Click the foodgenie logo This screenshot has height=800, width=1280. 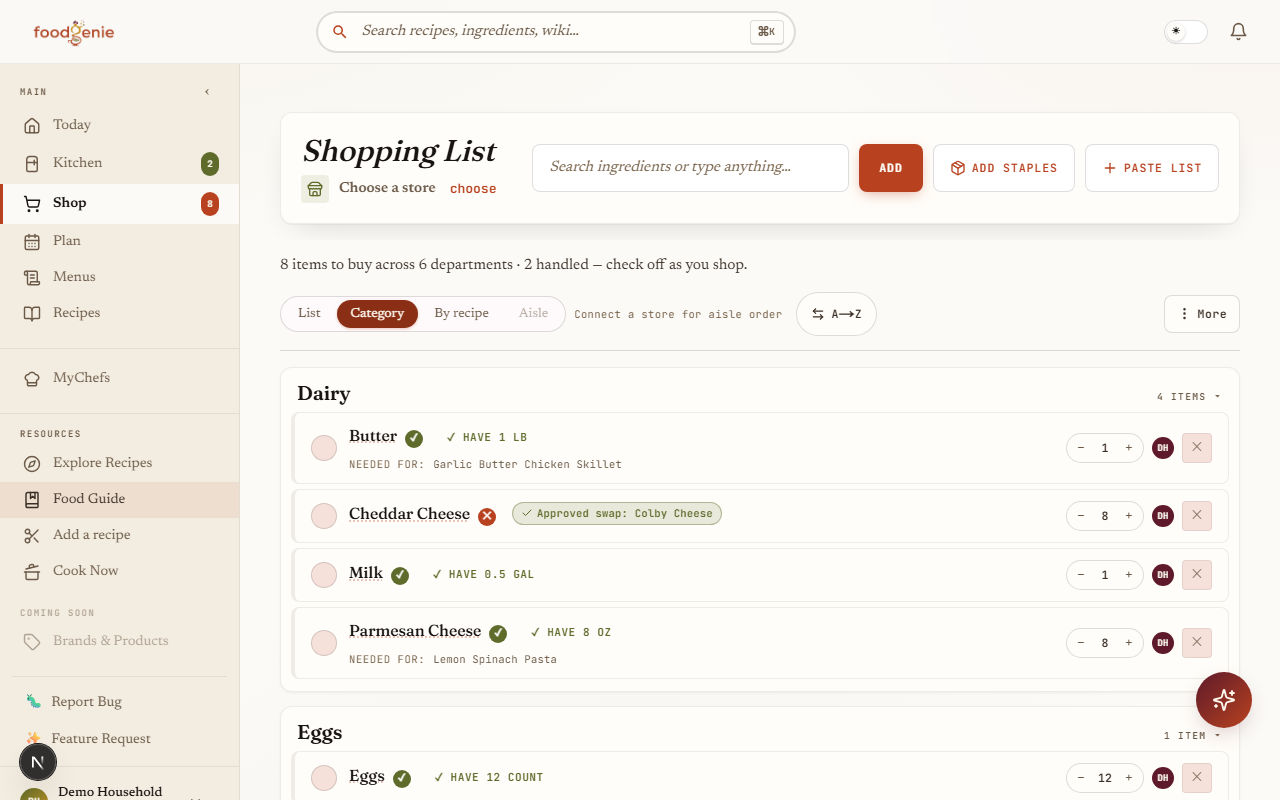click(74, 32)
